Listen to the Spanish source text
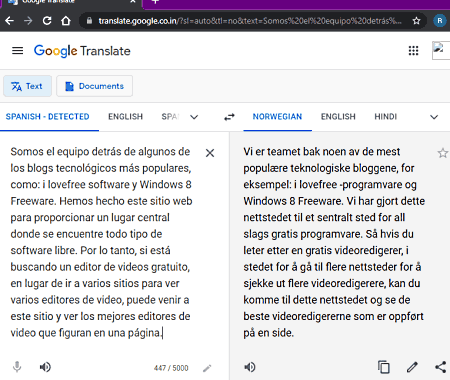Screen dimensions: 450x380 point(45,367)
